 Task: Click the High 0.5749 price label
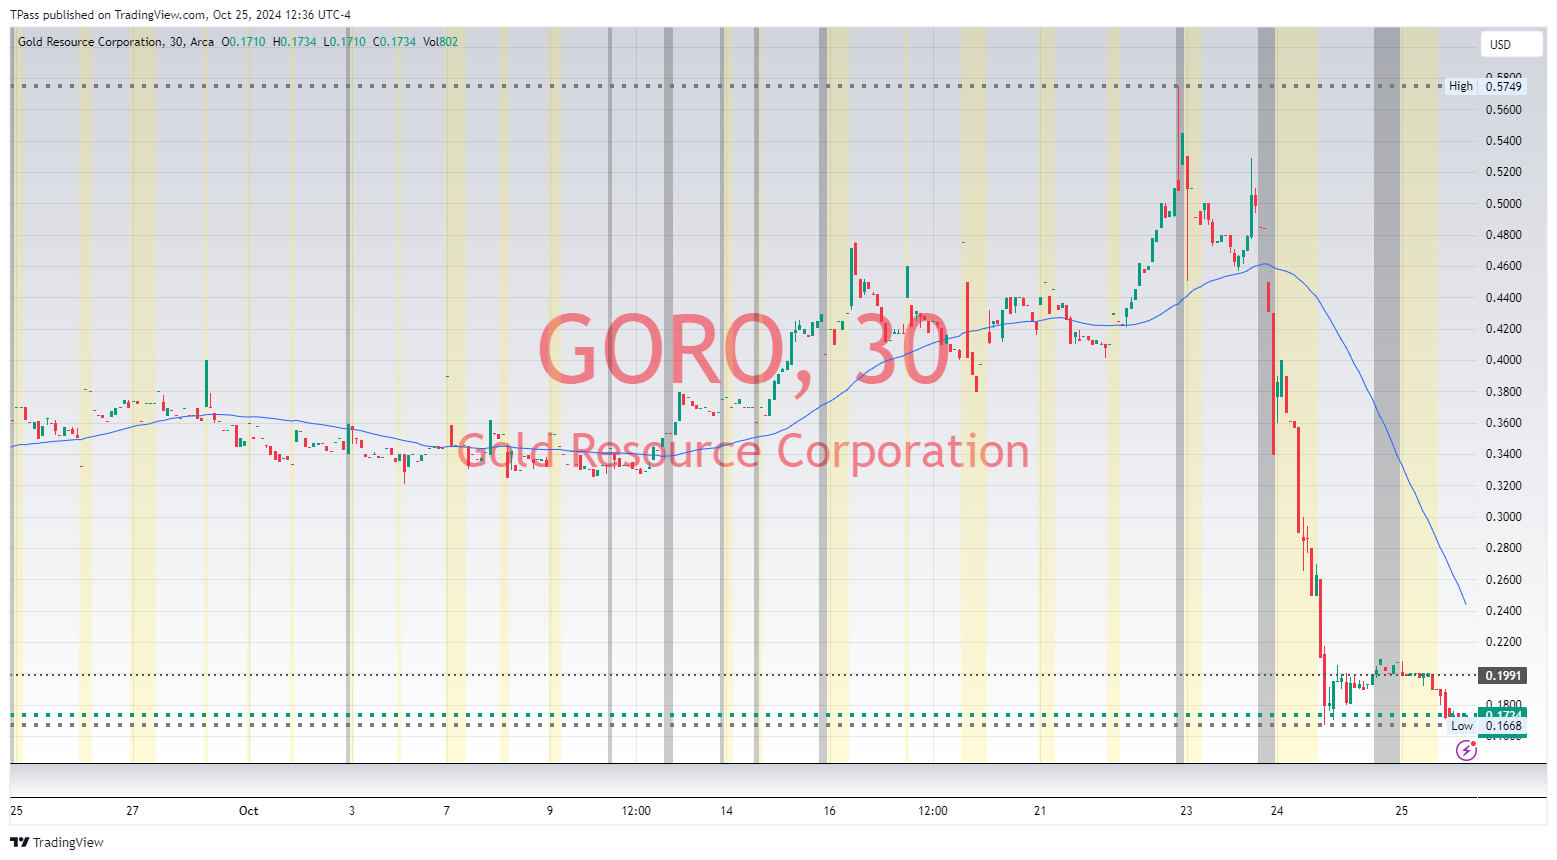[1486, 86]
